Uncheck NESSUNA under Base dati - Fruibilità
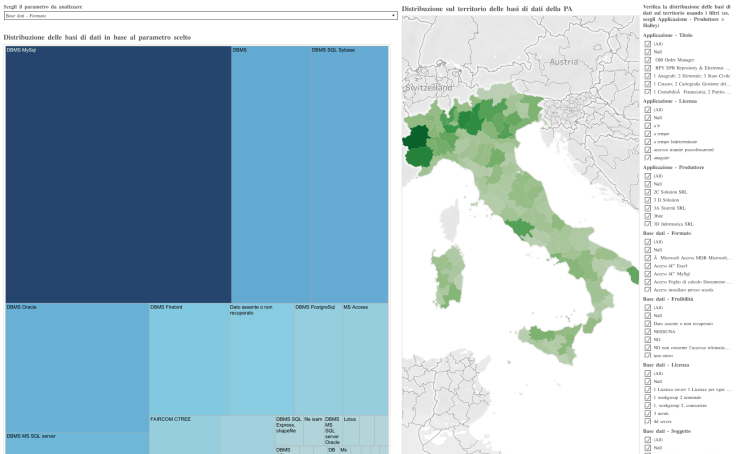The width and height of the screenshot is (736, 454). [648, 331]
